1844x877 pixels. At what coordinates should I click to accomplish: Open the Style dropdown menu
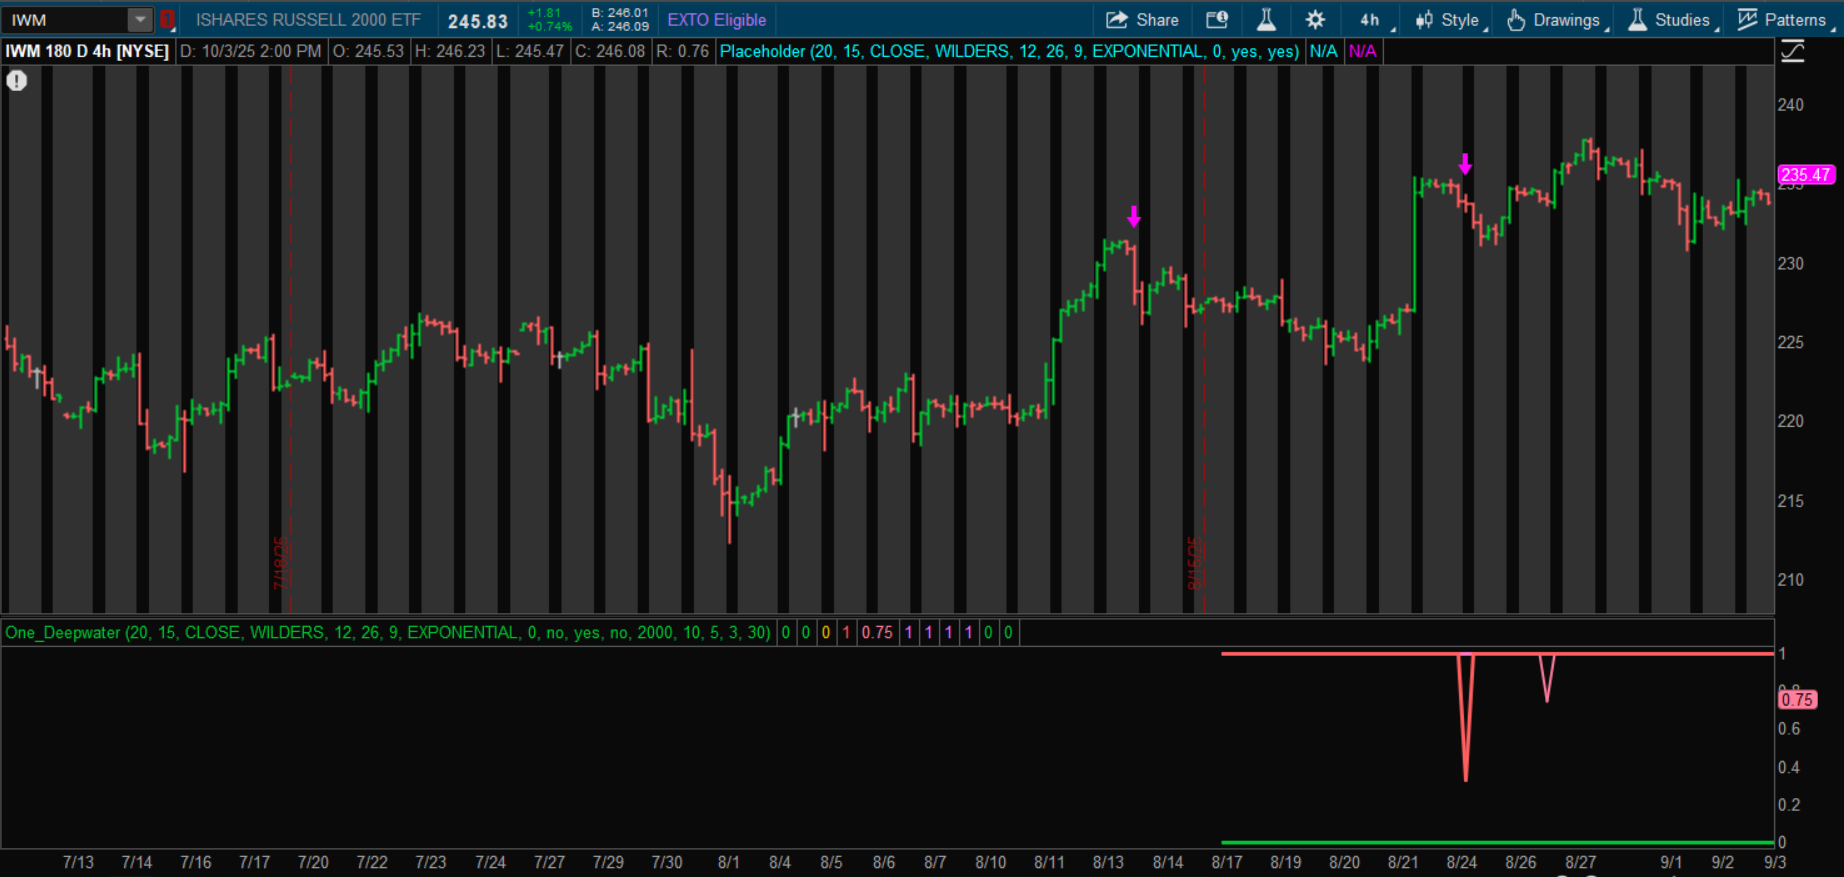tap(1448, 20)
